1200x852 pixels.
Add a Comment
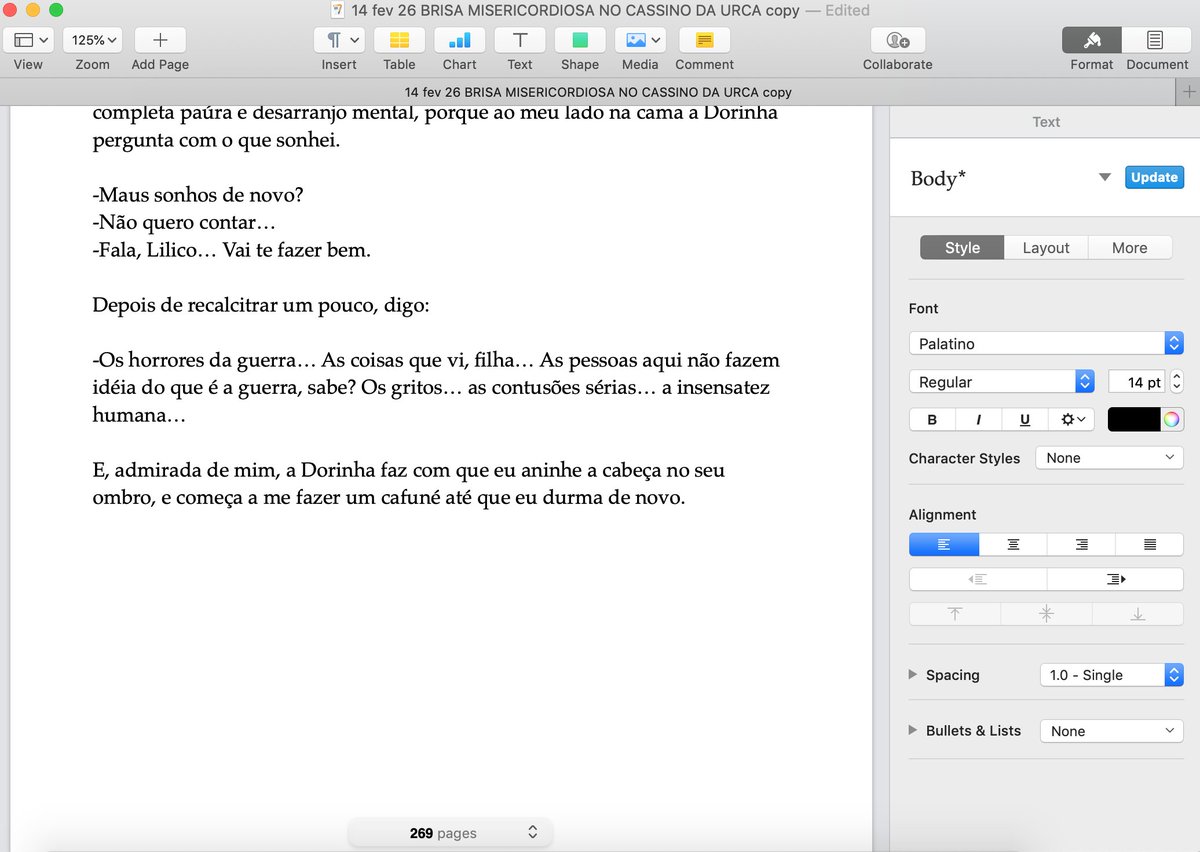click(704, 40)
